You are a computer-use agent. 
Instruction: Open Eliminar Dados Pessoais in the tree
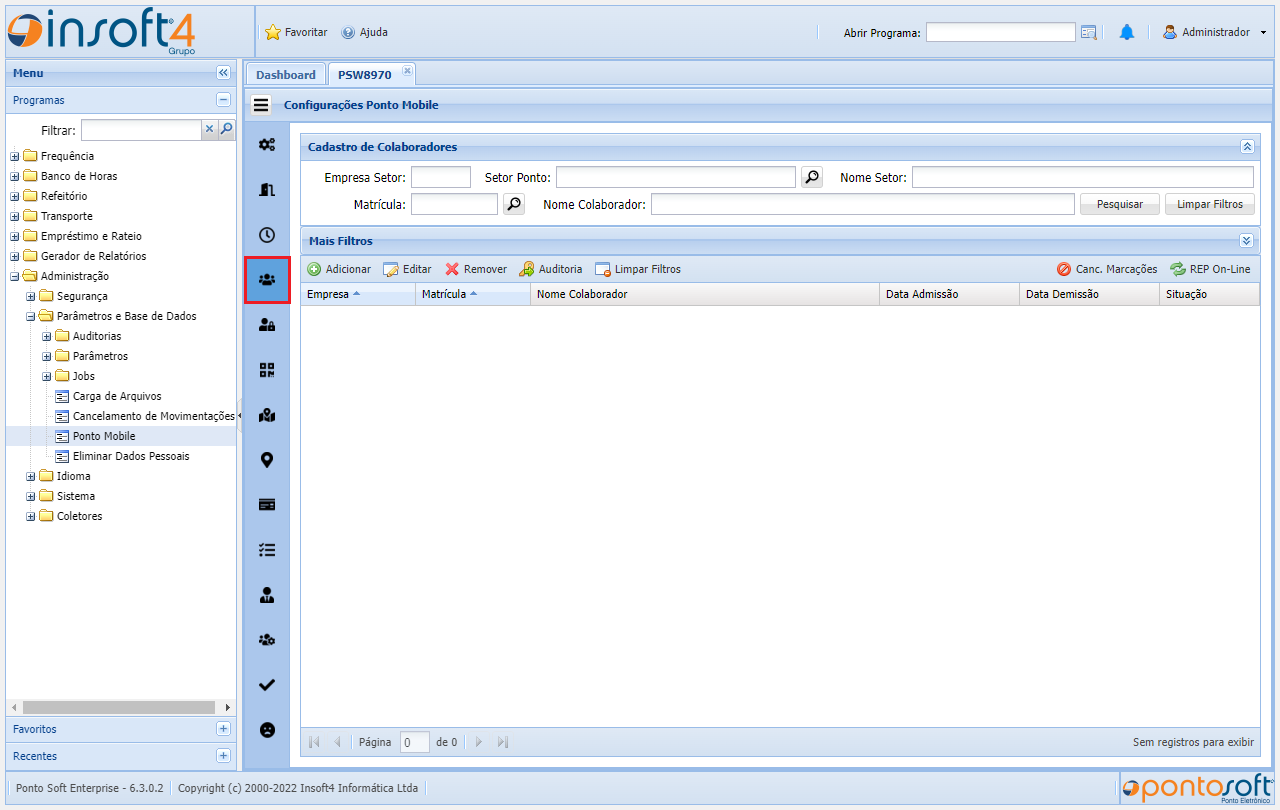[130, 456]
